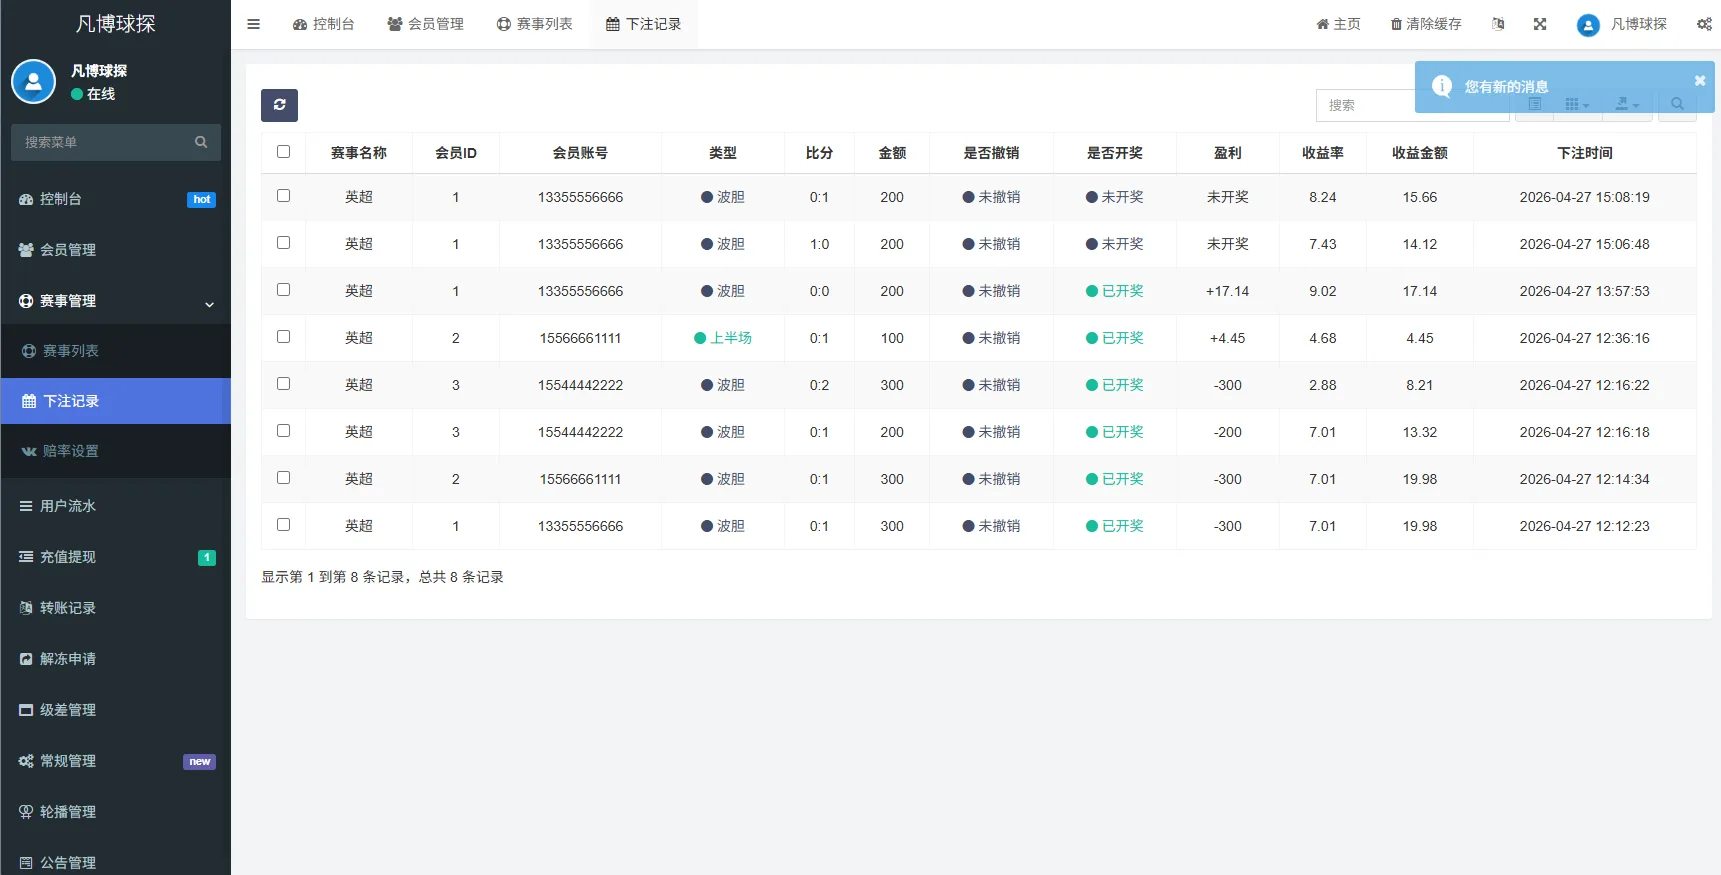Click the 0:2 score cell

coord(819,385)
